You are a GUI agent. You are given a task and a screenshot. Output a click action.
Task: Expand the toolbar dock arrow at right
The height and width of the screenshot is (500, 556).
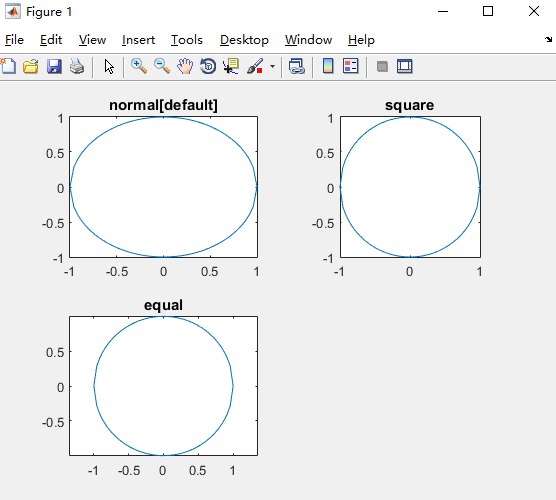549,39
